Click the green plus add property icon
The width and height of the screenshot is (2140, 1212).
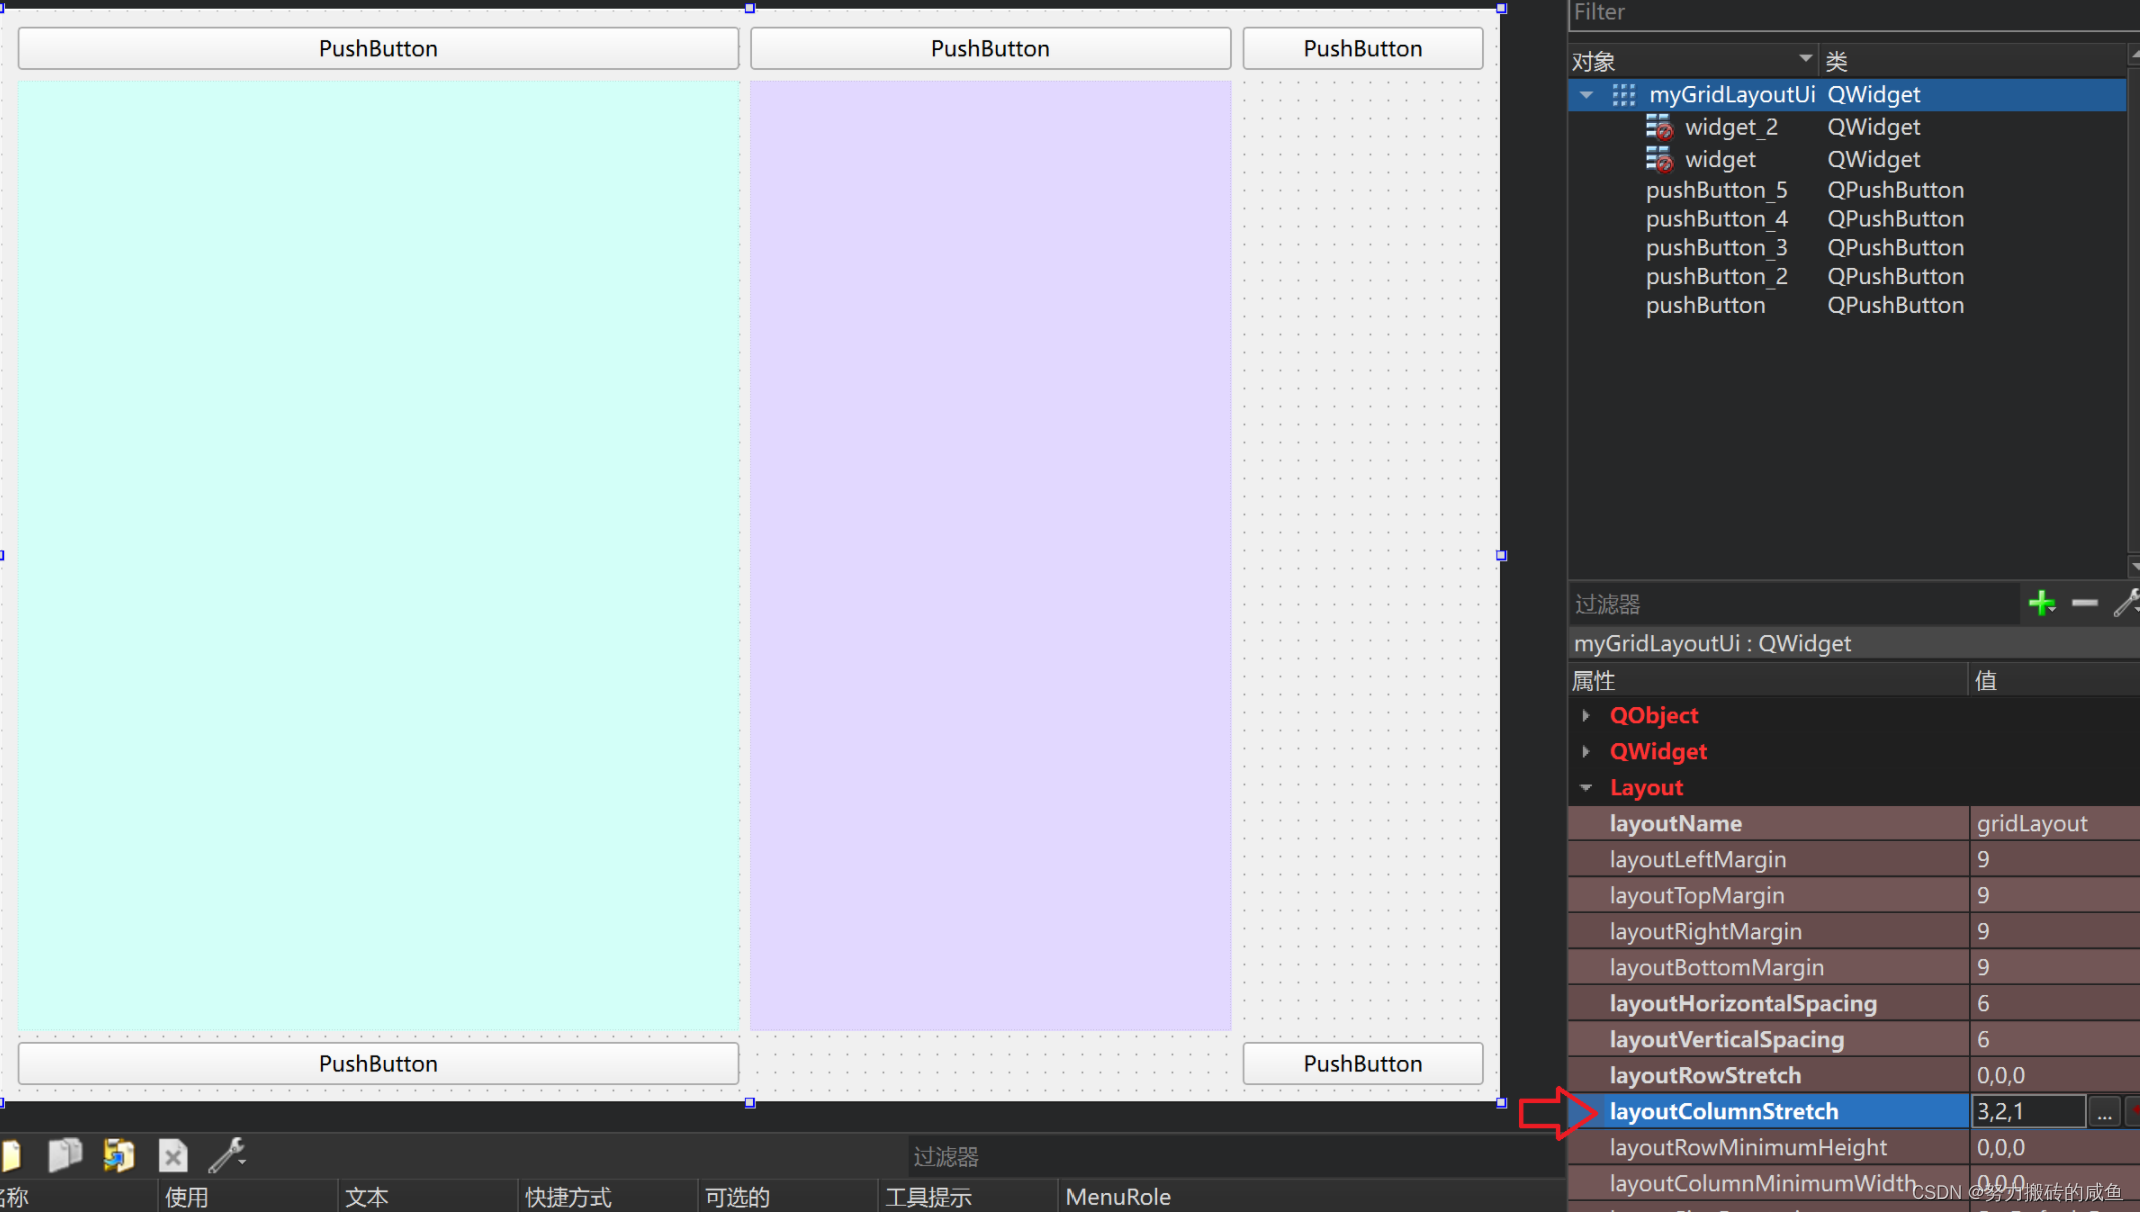pyautogui.click(x=2041, y=603)
